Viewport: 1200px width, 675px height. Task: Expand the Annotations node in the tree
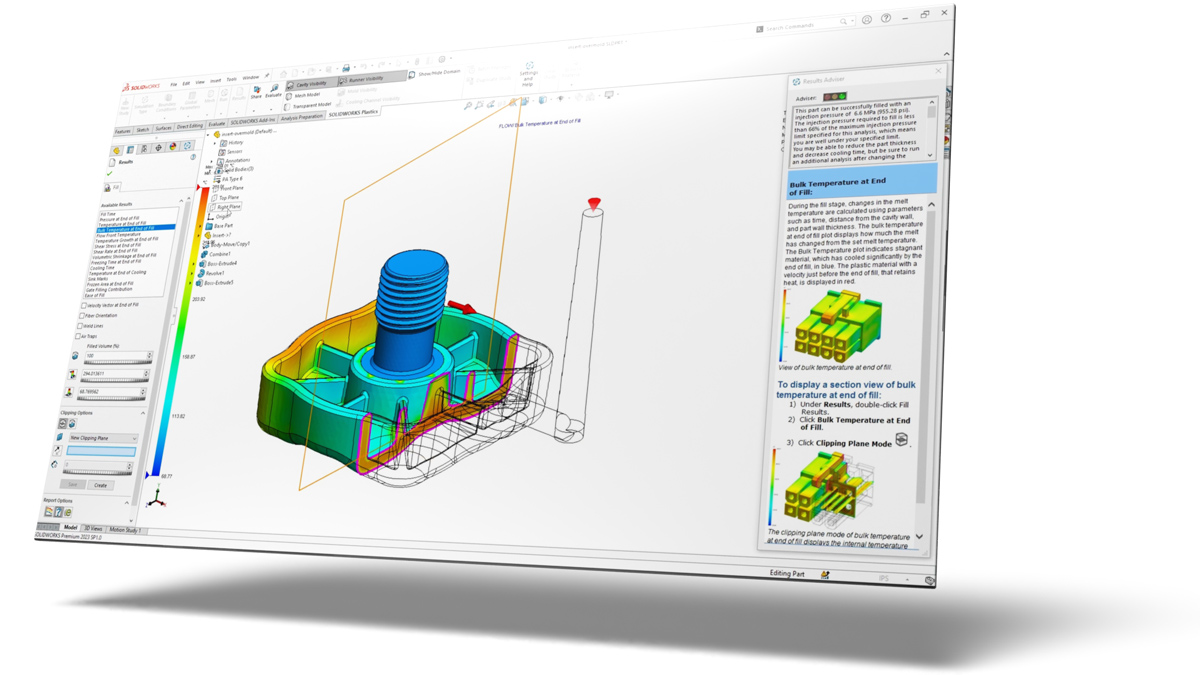211,161
